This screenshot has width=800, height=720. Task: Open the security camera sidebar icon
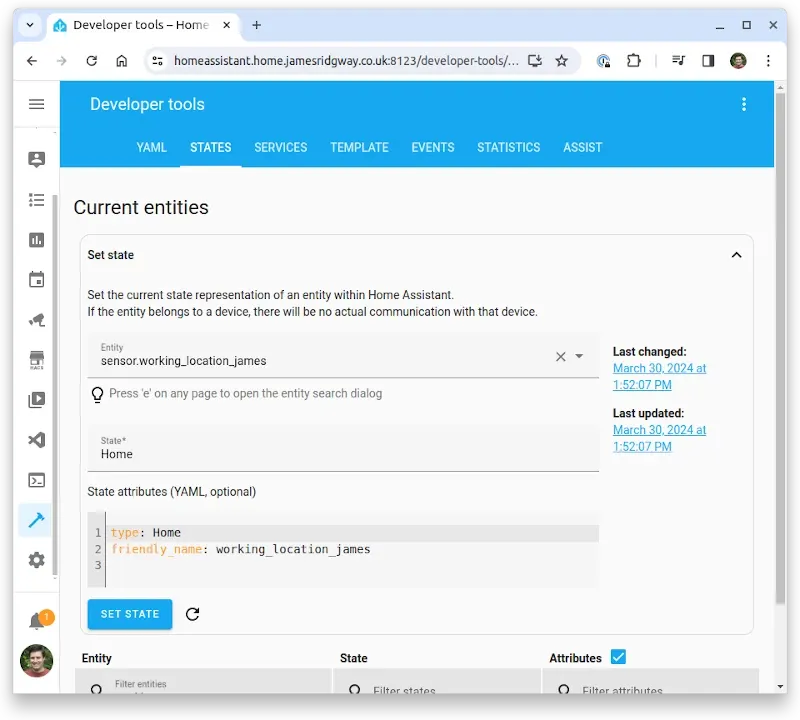(36, 320)
